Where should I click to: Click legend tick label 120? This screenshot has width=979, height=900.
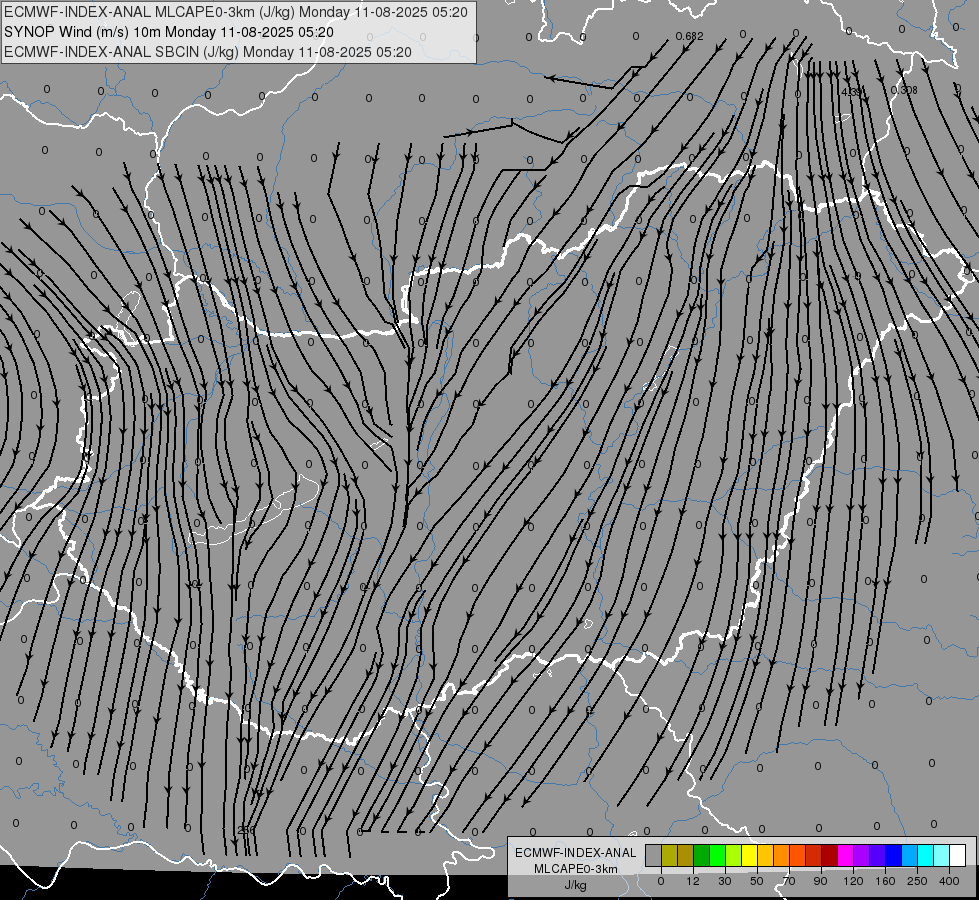(x=853, y=881)
